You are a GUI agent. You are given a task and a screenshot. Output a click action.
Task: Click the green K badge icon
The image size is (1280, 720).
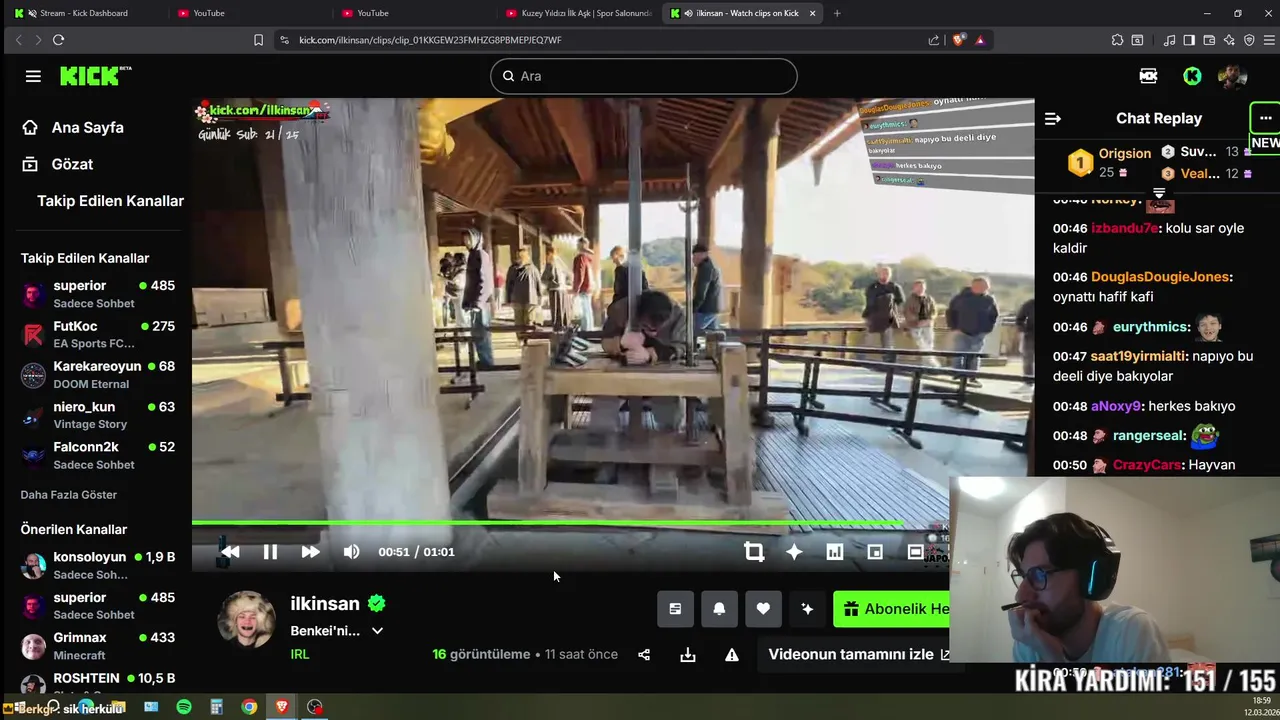pos(1192,76)
